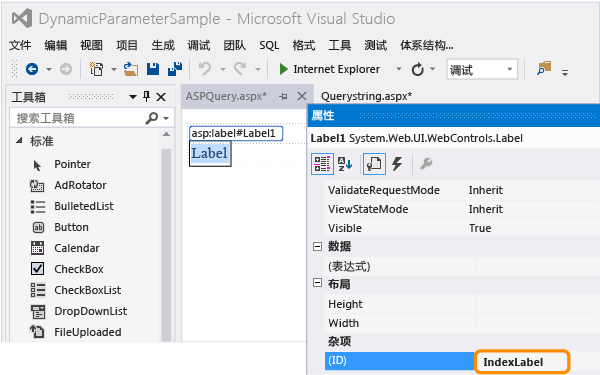Open the 编辑 menu
The image size is (600, 375).
[55, 46]
